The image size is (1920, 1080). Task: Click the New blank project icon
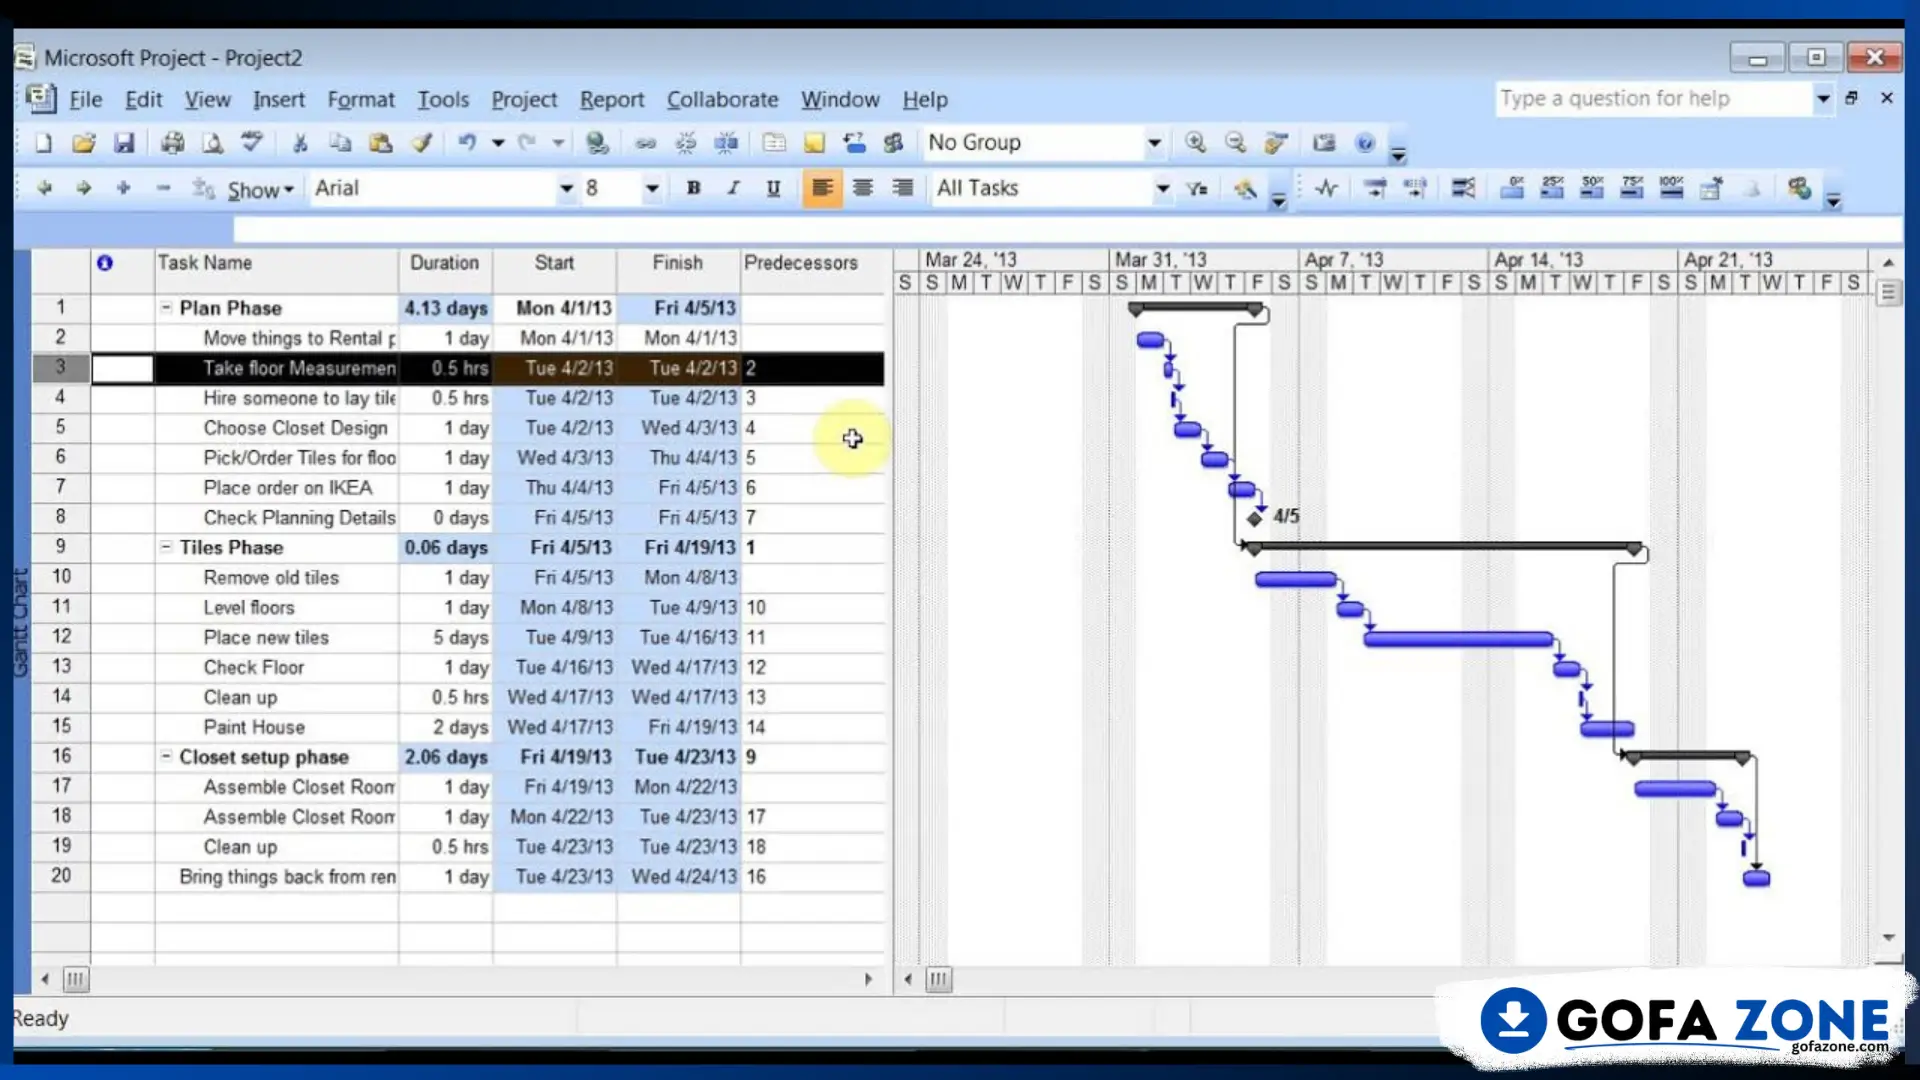click(43, 143)
